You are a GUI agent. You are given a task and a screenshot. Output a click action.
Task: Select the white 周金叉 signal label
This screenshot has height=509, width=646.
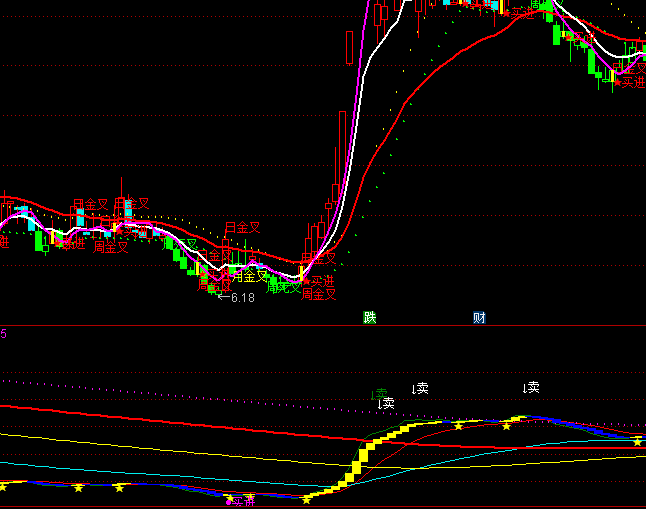click(x=250, y=276)
